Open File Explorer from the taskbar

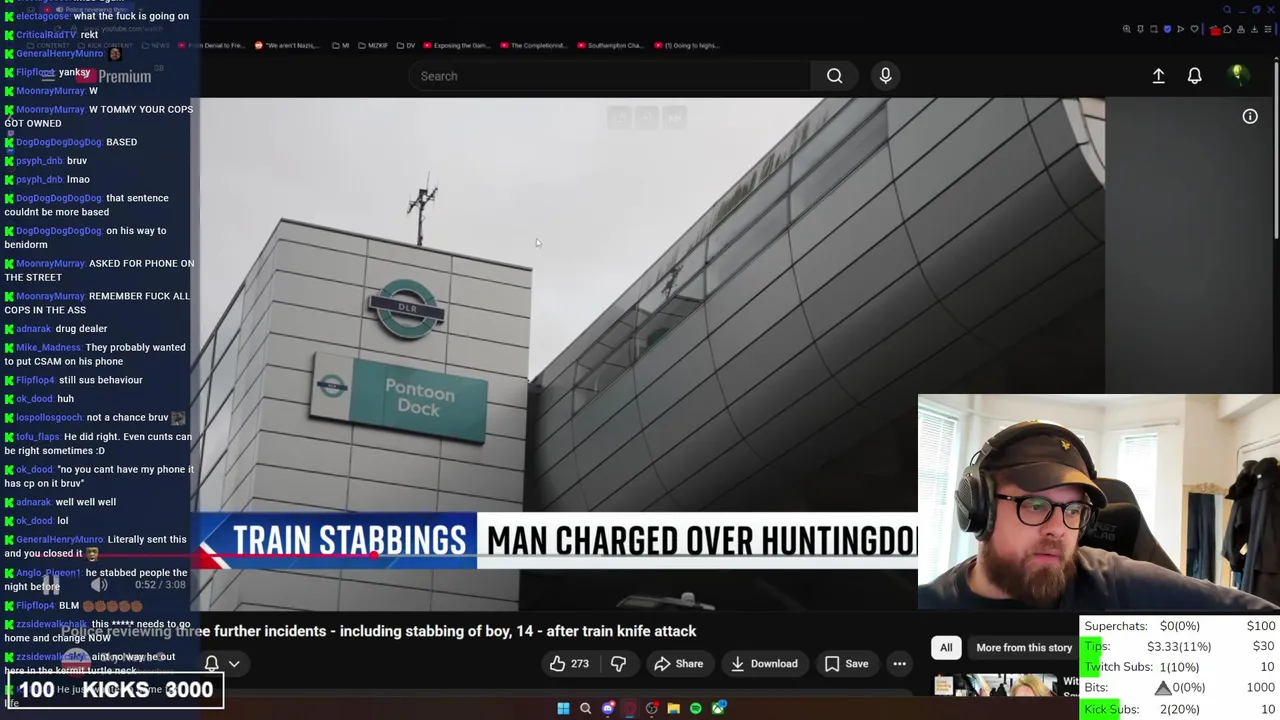tap(673, 708)
